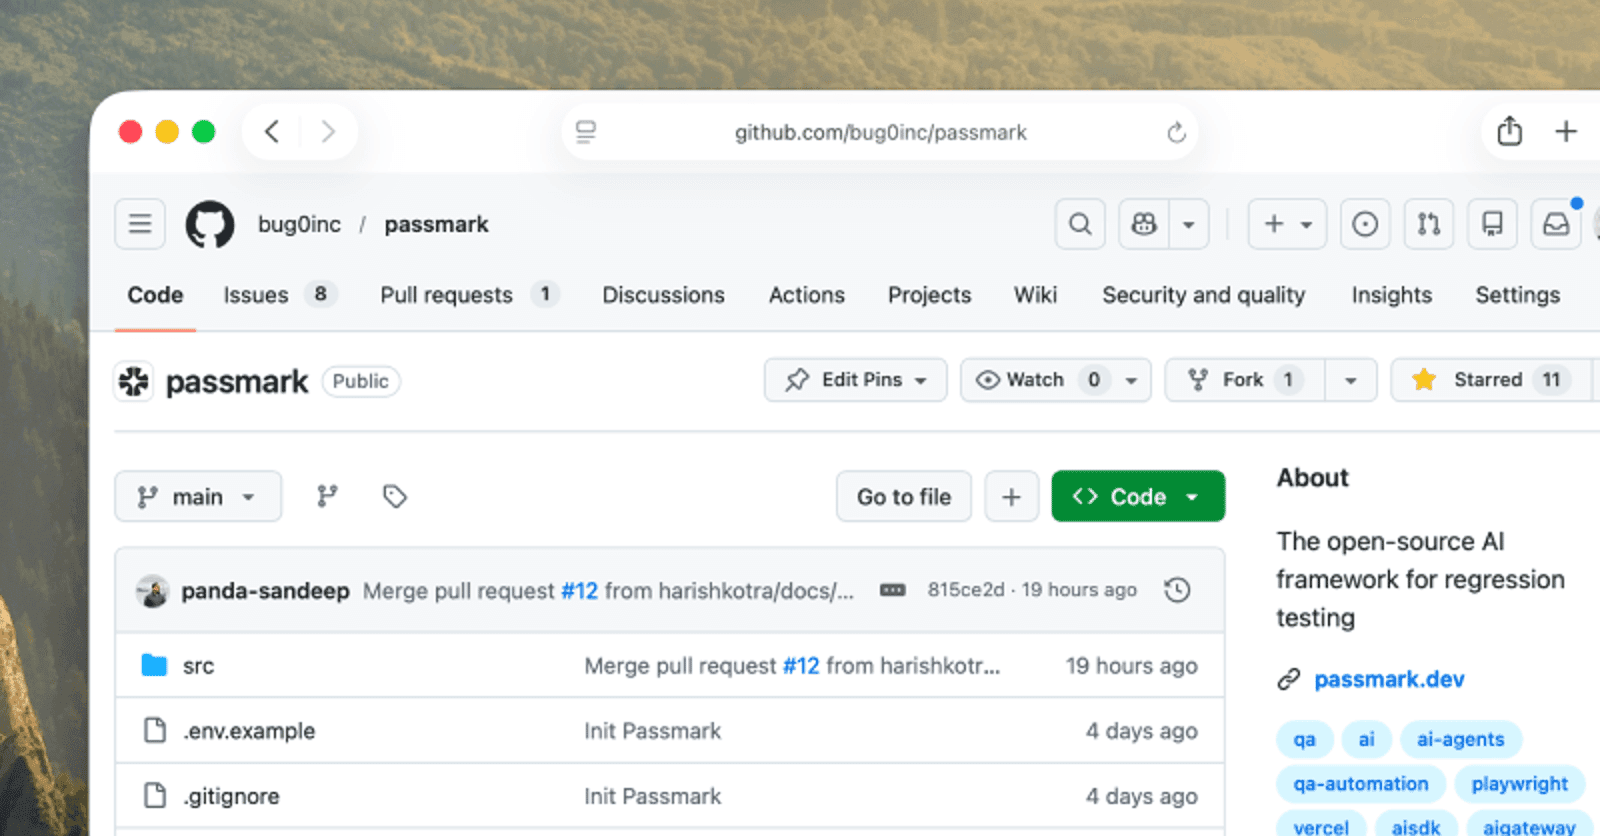
Task: View tags icon
Action: 395,496
